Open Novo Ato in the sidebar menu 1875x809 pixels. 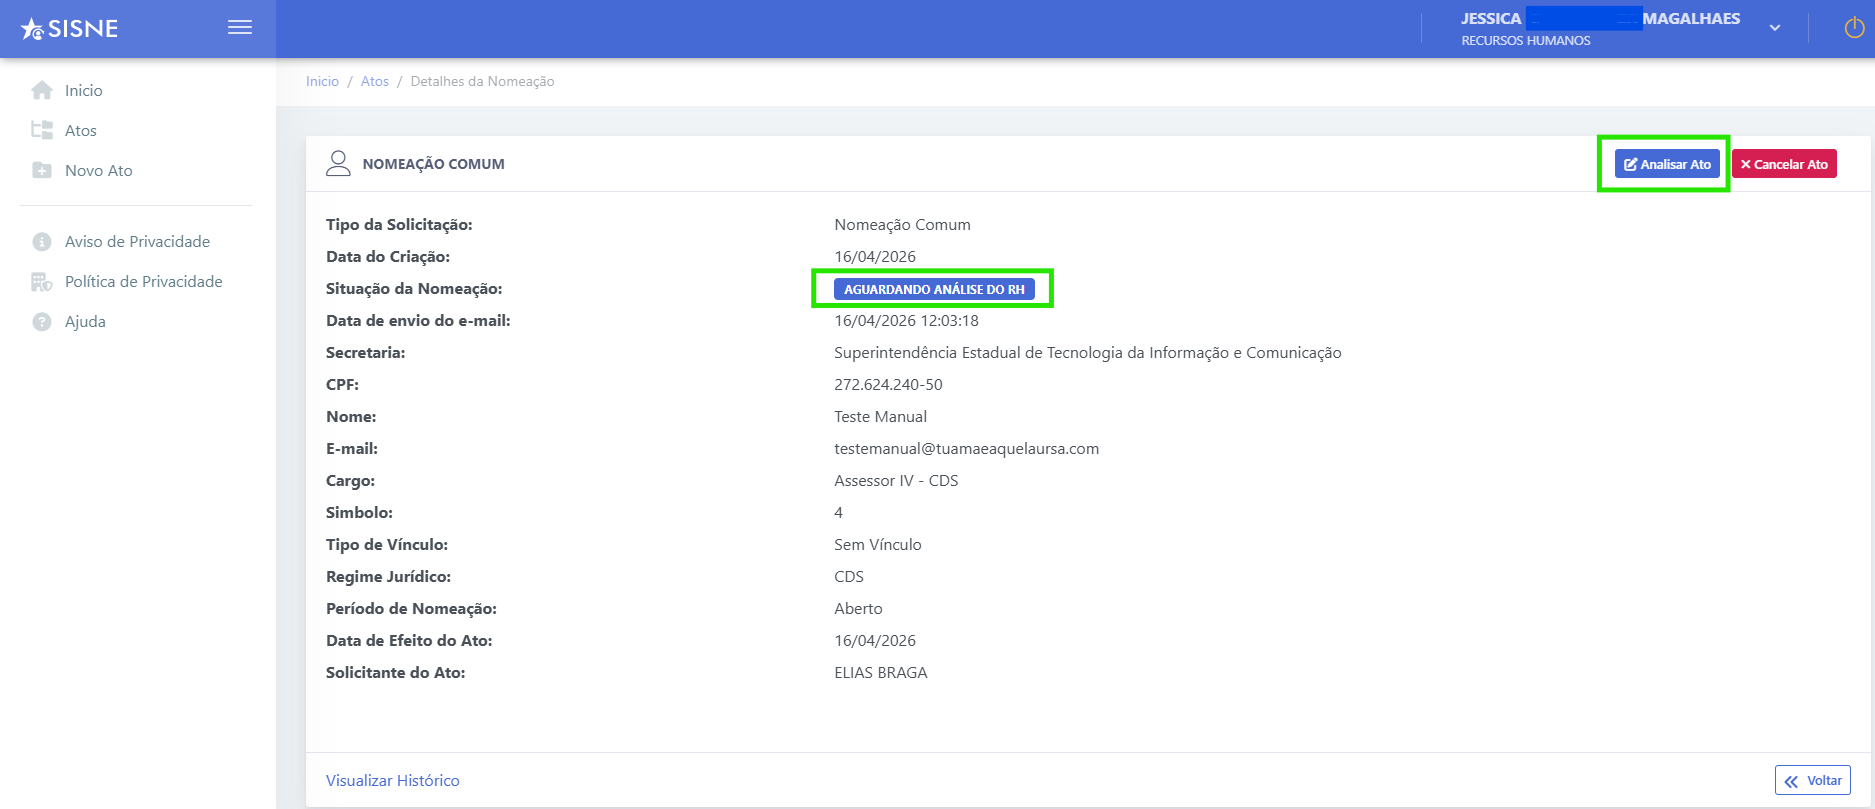(99, 170)
